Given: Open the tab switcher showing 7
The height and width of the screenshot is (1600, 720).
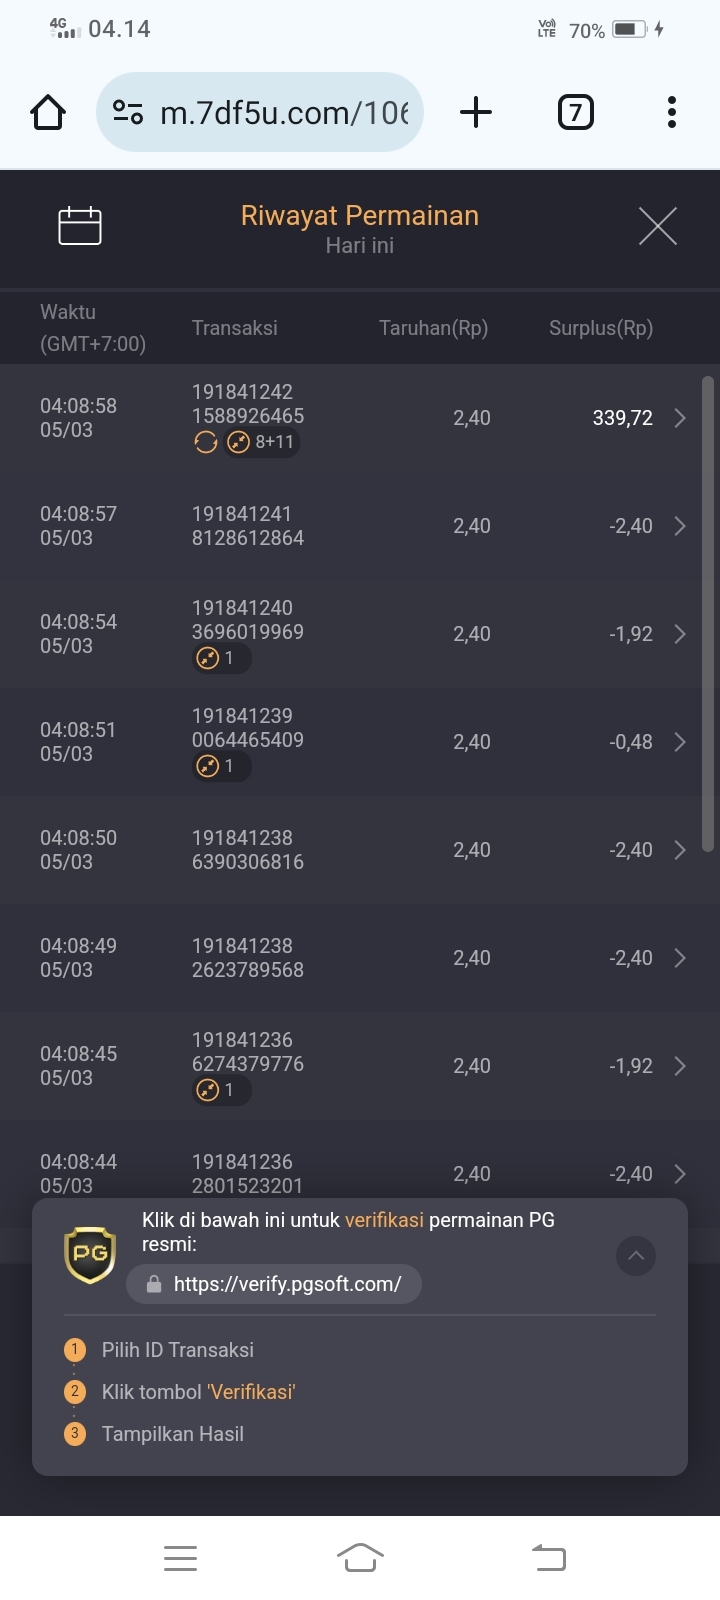Looking at the screenshot, I should coord(575,112).
